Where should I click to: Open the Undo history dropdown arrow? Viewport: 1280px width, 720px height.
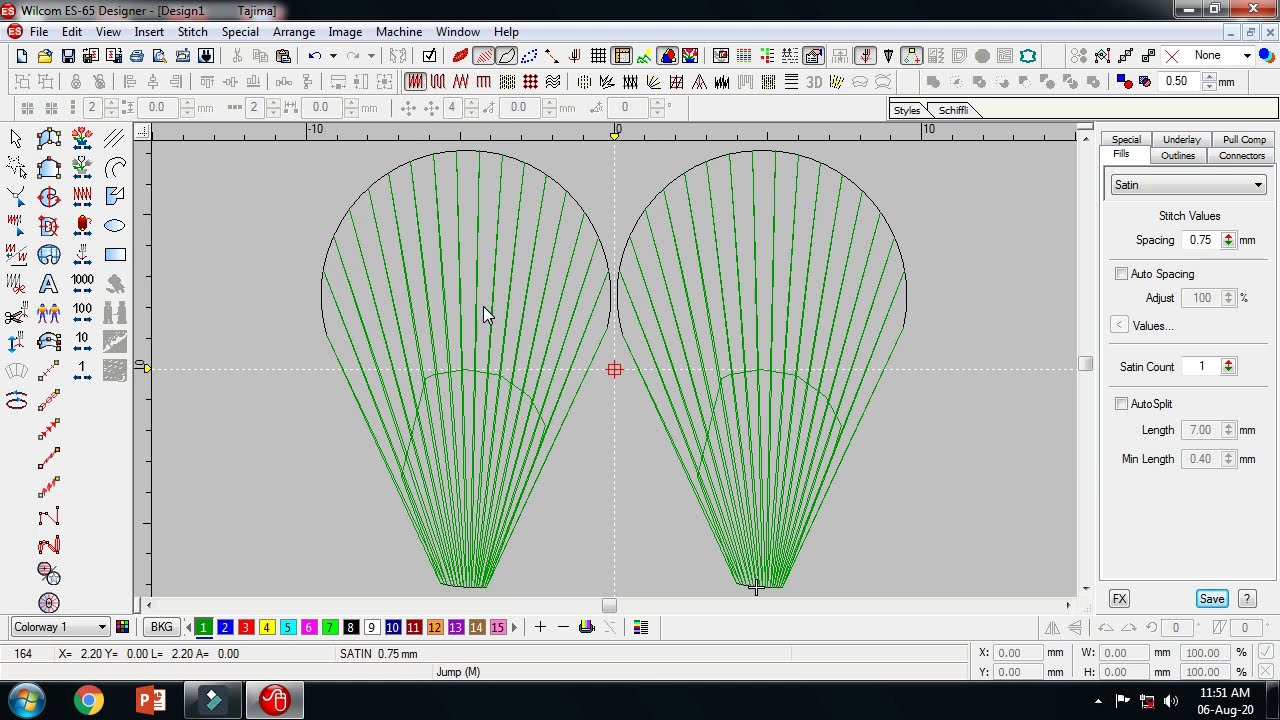(333, 56)
